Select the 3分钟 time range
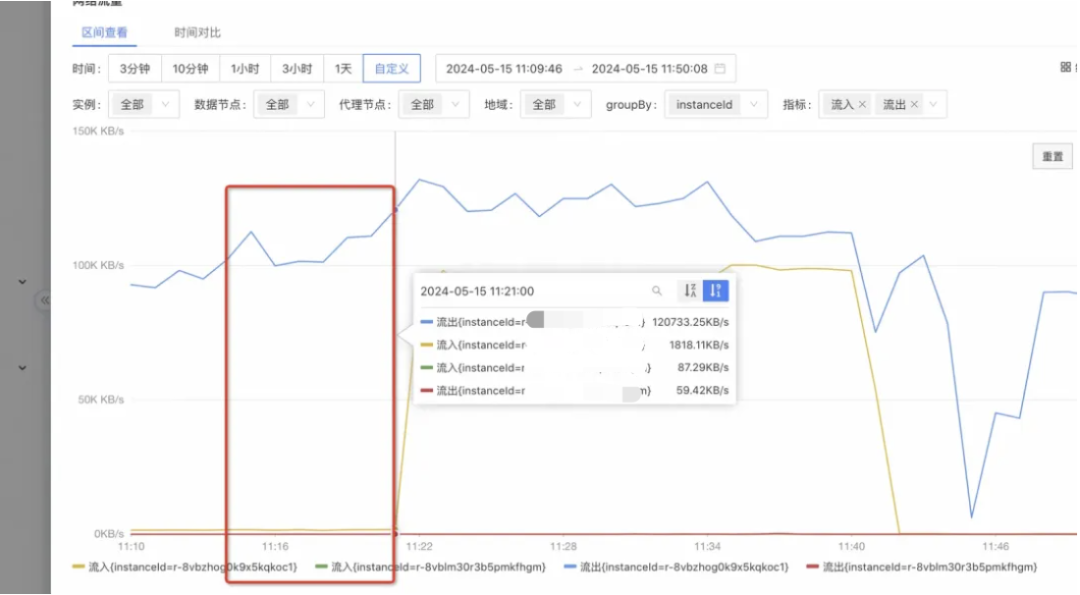Image resolution: width=1080 pixels, height=595 pixels. tap(135, 69)
